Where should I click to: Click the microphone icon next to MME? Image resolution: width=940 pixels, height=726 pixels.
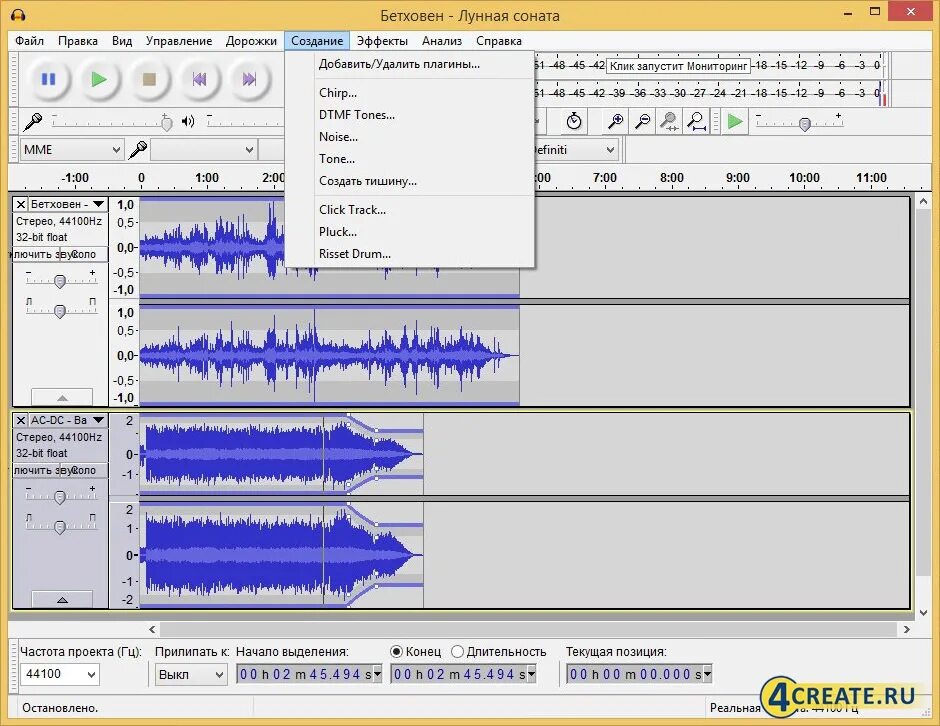[138, 149]
